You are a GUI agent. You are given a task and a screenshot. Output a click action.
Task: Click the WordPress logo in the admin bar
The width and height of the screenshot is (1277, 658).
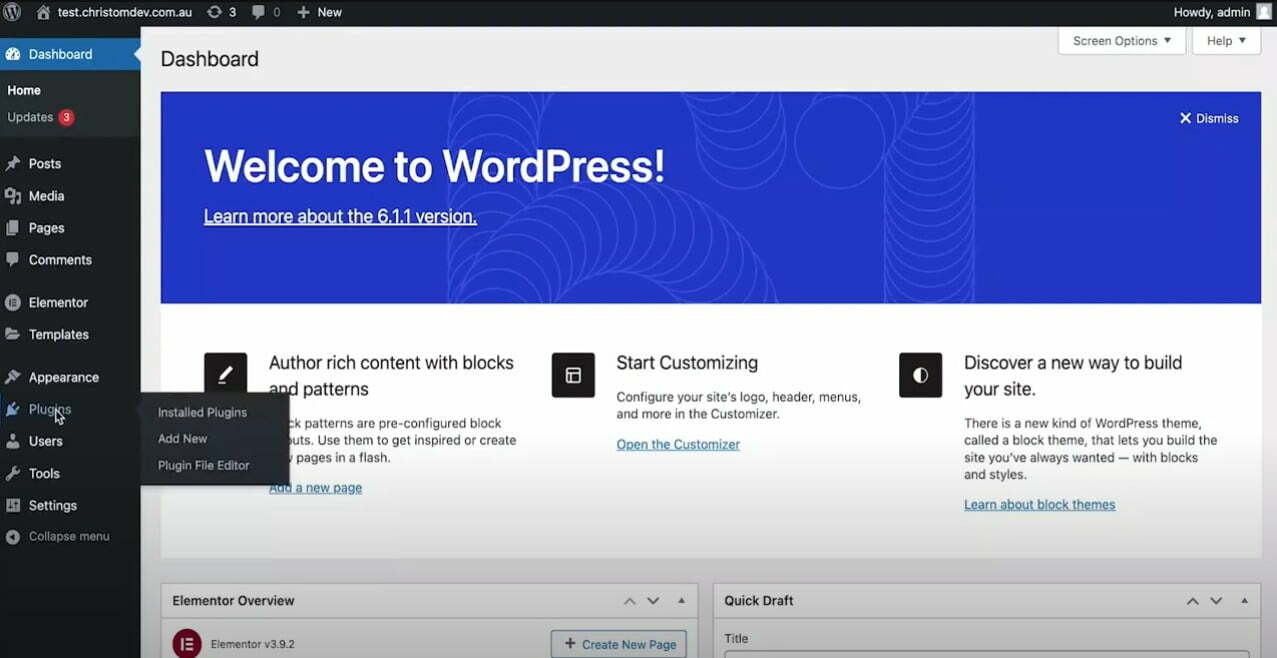pyautogui.click(x=12, y=12)
